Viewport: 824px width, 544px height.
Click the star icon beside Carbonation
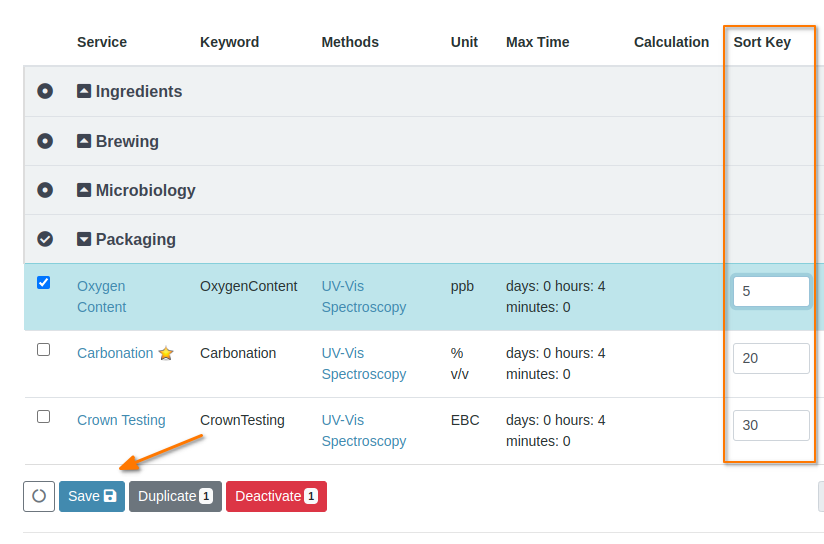(x=166, y=353)
